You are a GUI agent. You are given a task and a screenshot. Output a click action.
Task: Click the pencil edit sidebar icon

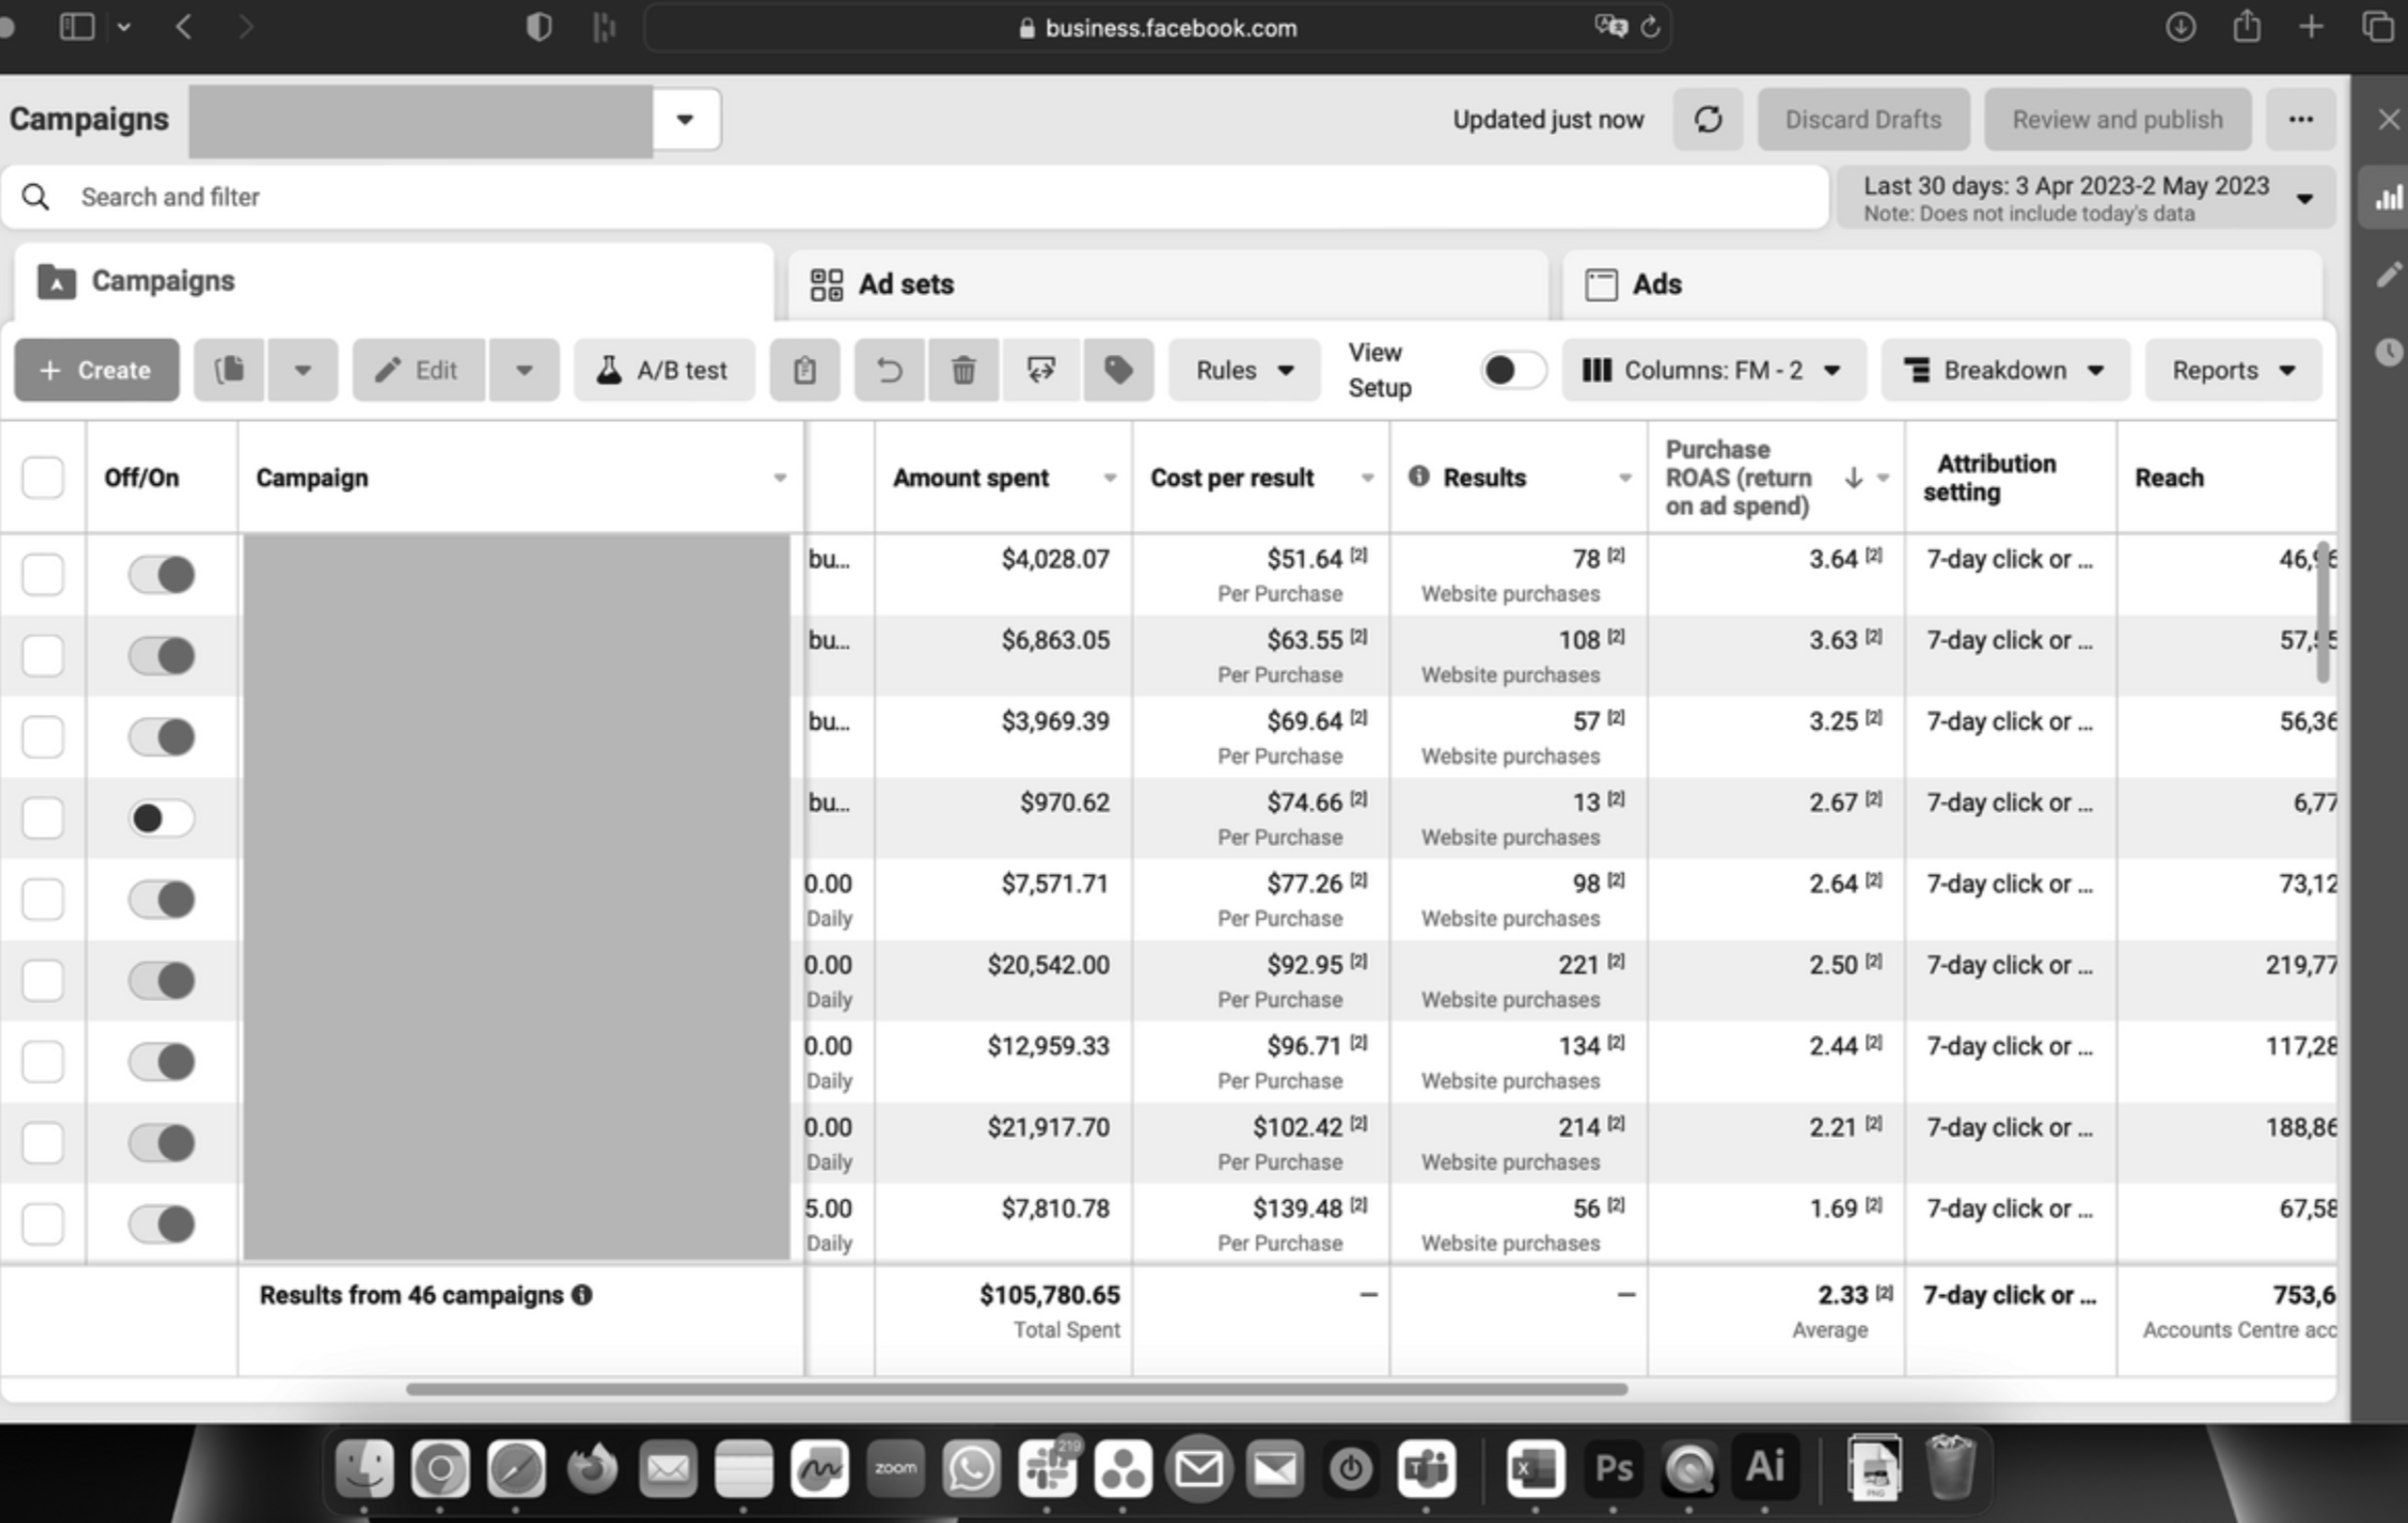[2388, 274]
